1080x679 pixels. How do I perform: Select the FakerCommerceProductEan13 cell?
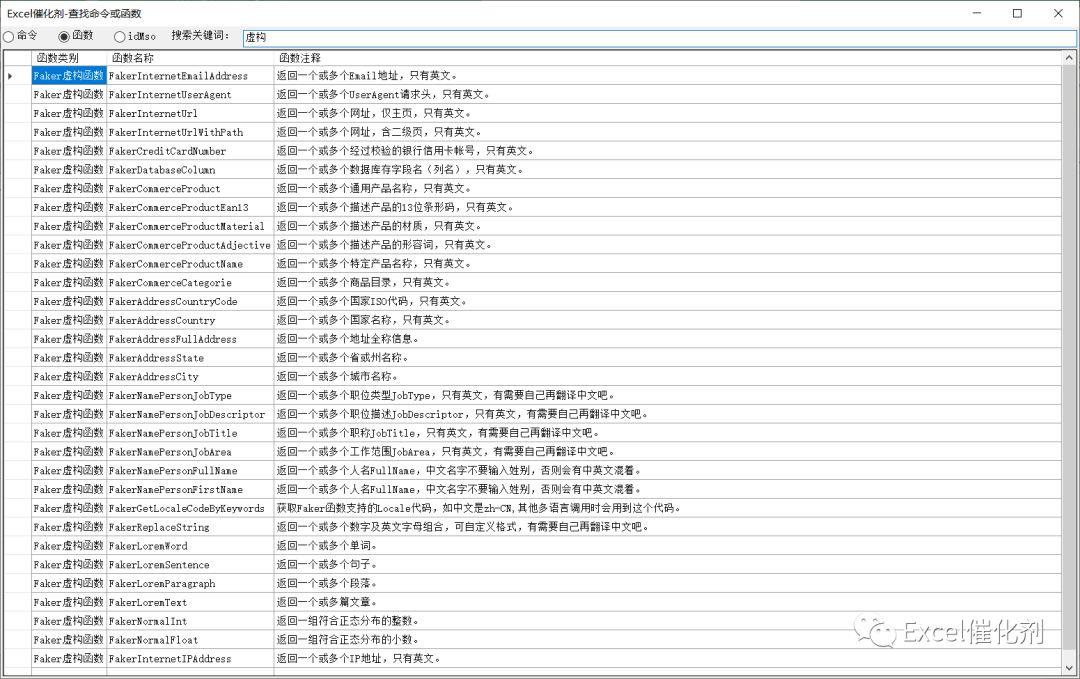coord(190,207)
